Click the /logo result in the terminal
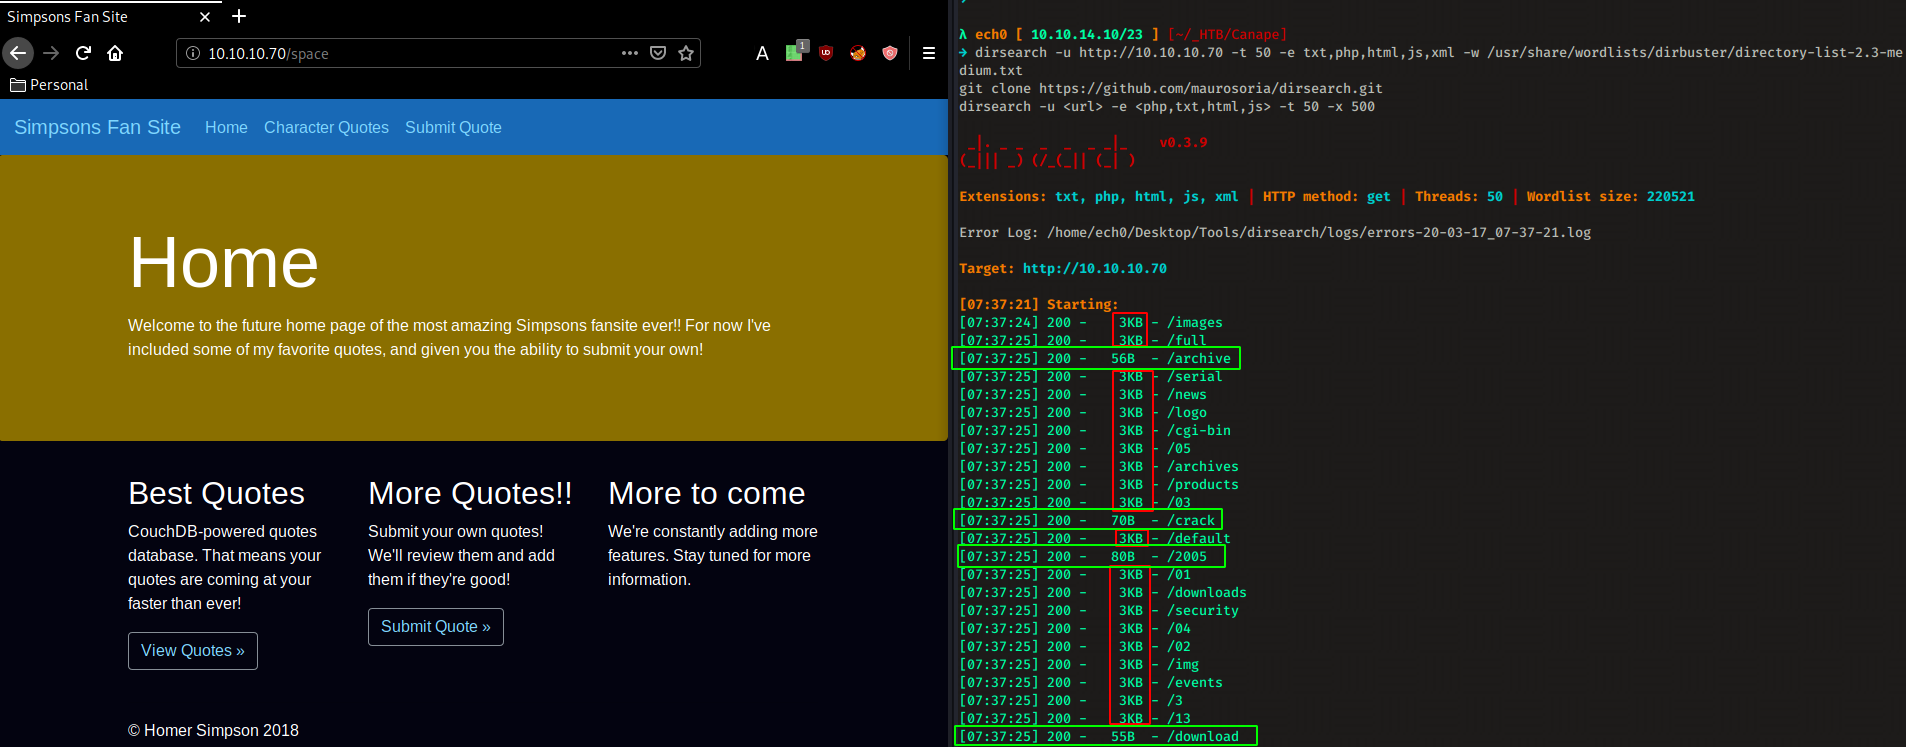 point(1187,412)
